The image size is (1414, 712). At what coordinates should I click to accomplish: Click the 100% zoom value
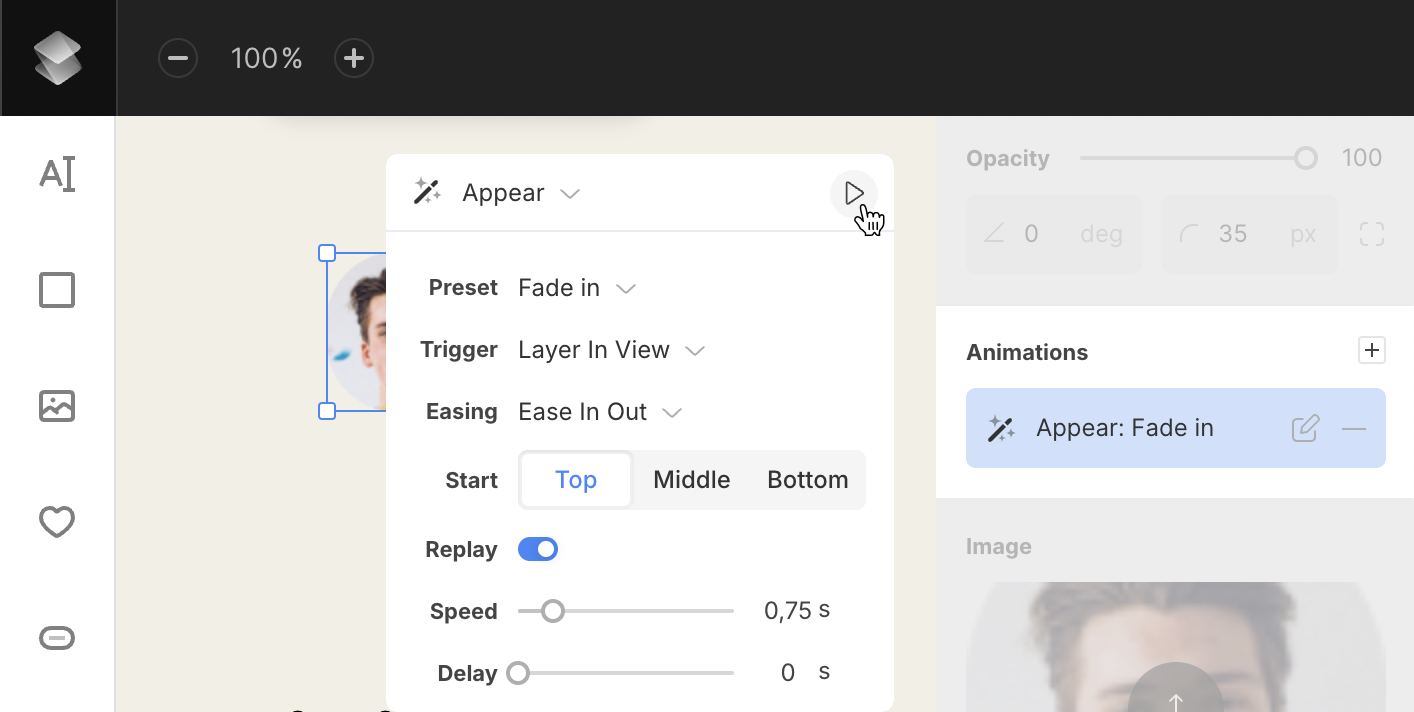tap(266, 58)
